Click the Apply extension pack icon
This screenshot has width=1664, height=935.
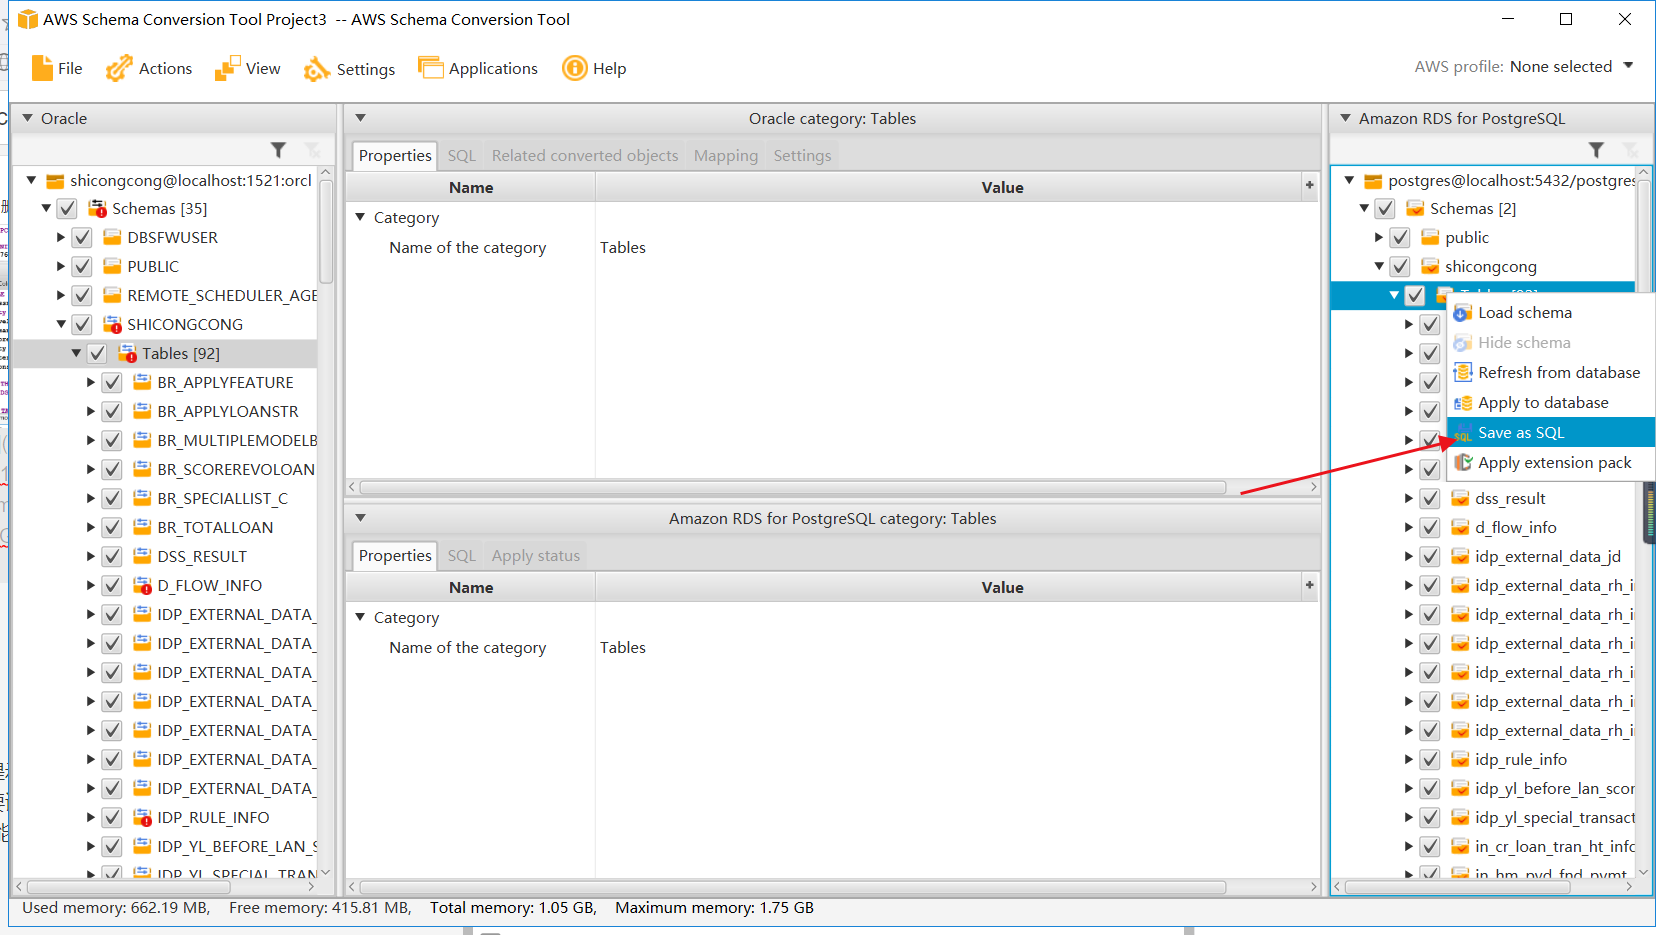pos(1462,463)
